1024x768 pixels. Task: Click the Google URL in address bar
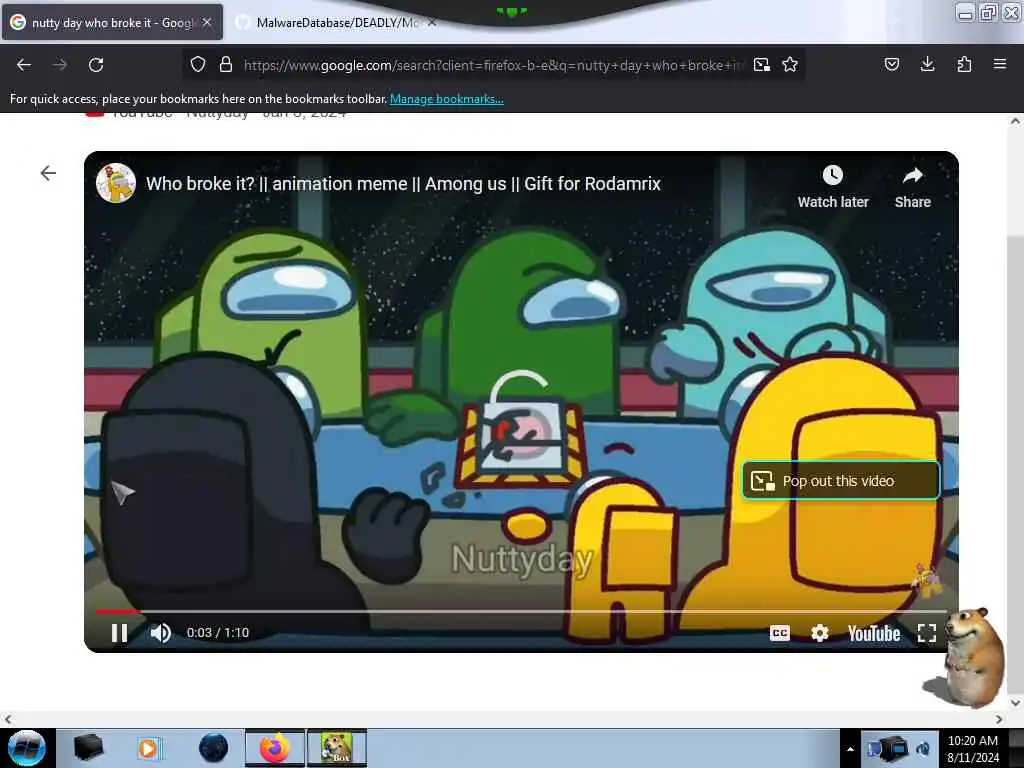493,65
